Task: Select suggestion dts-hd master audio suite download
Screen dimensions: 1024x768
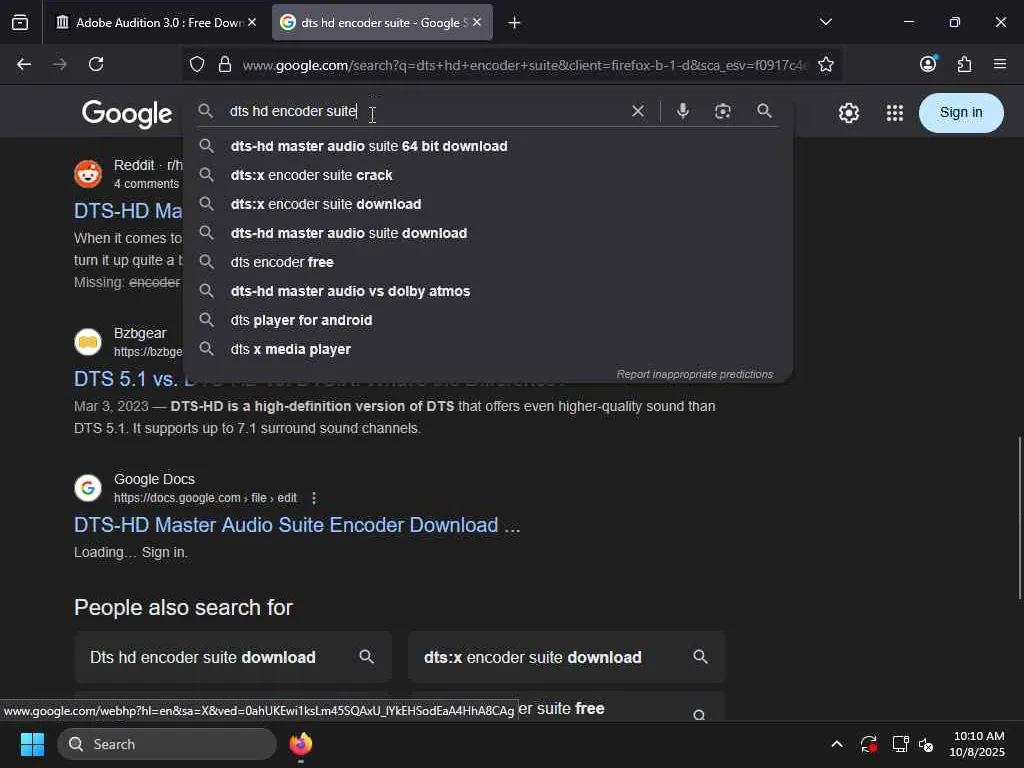Action: click(x=488, y=233)
